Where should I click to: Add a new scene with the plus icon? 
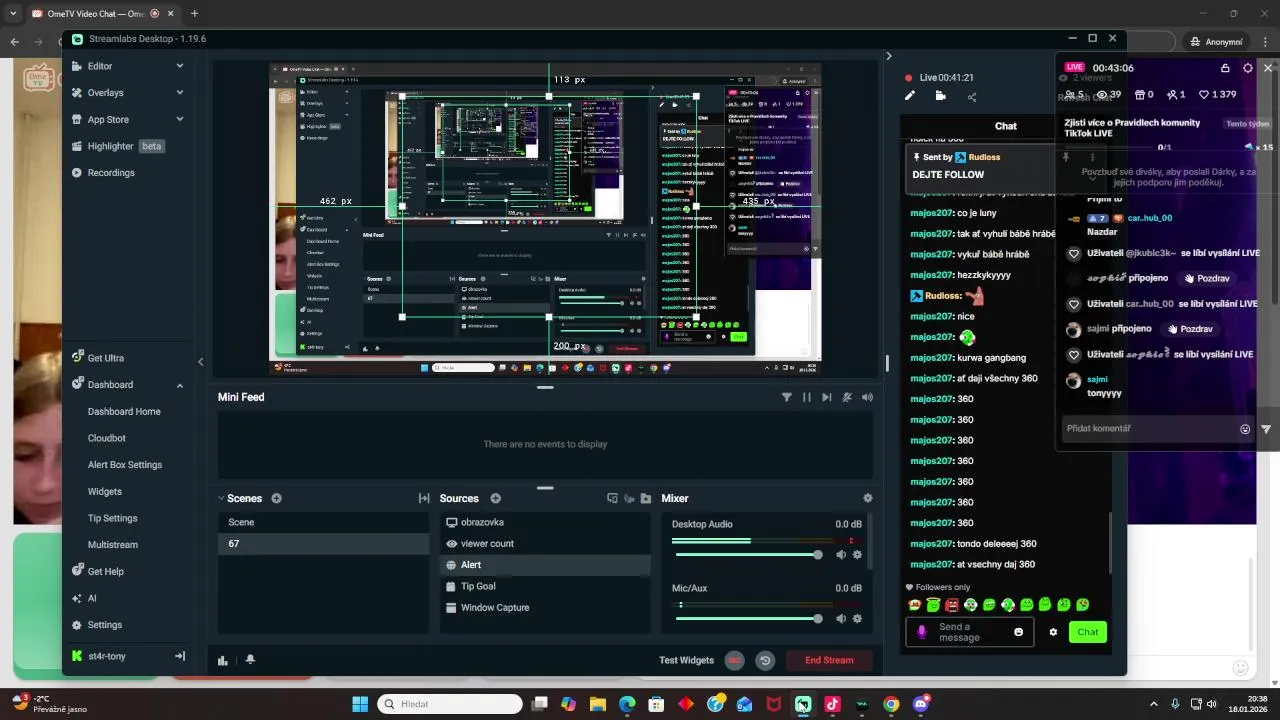276,498
